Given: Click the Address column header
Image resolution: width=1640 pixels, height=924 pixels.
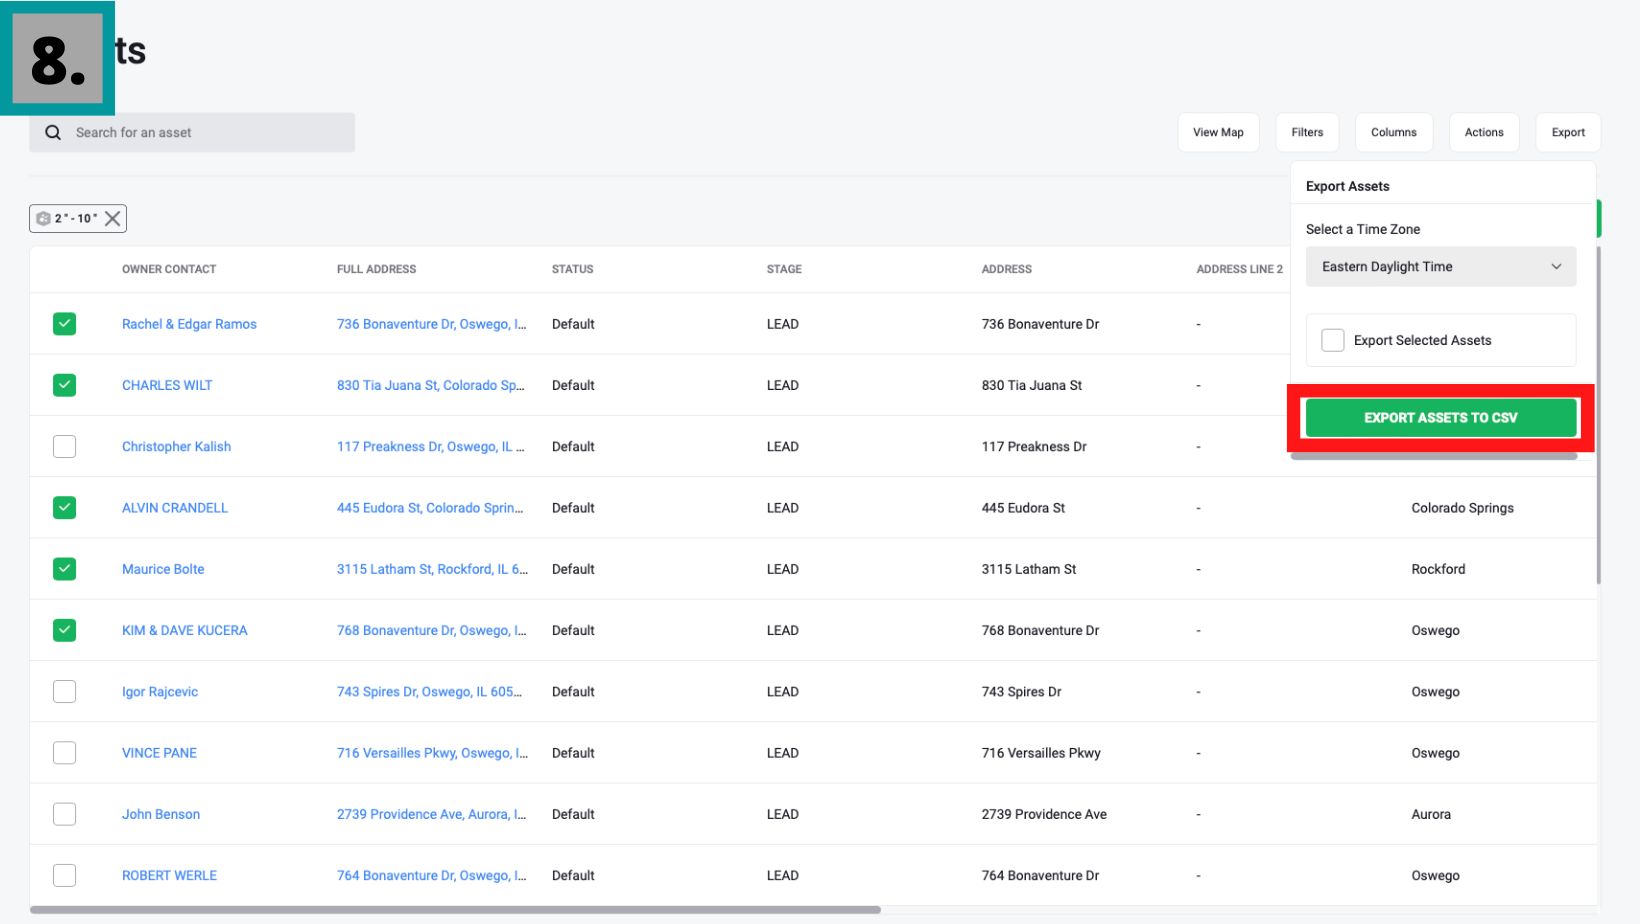Looking at the screenshot, I should (1006, 269).
